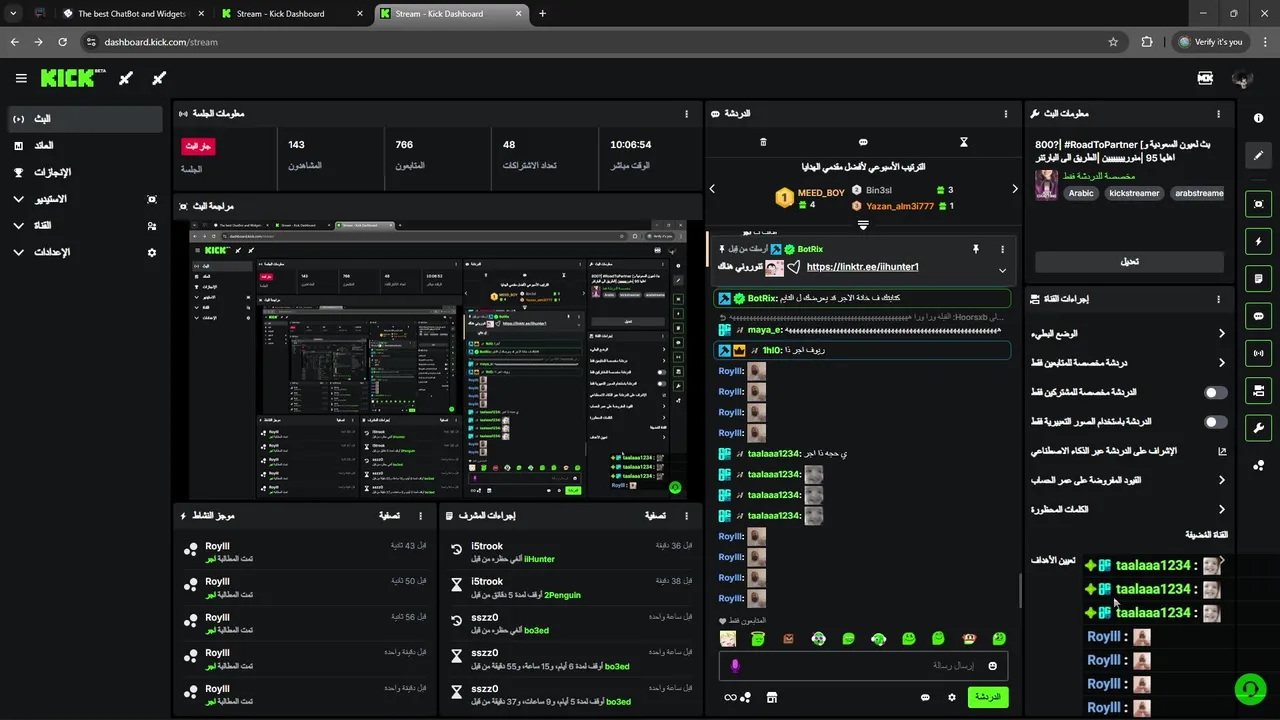The width and height of the screenshot is (1280, 720).
Task: Open the emoji picker in the message box
Action: pos(993,665)
